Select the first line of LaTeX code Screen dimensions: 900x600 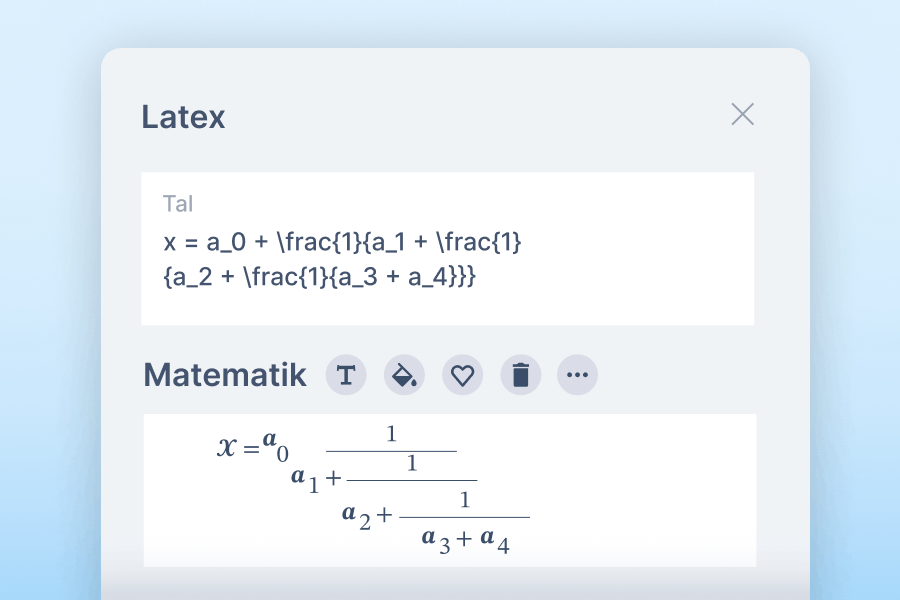341,241
